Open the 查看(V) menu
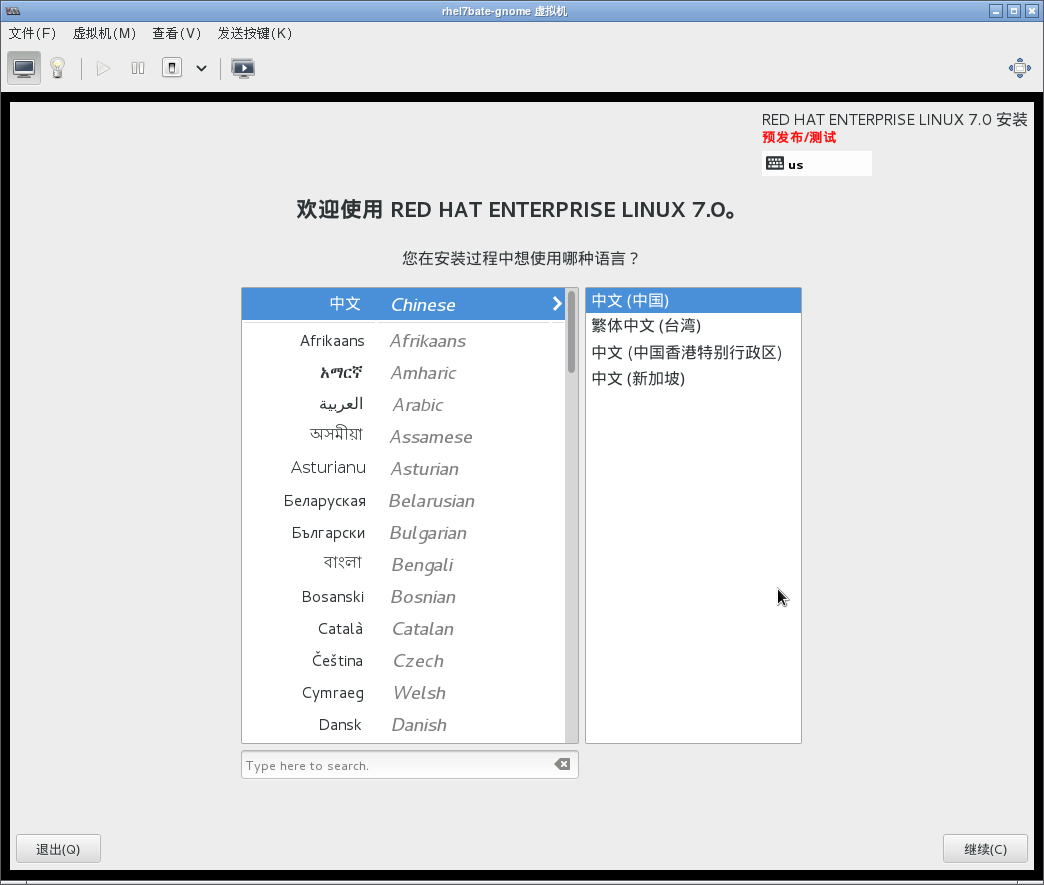 pyautogui.click(x=176, y=33)
